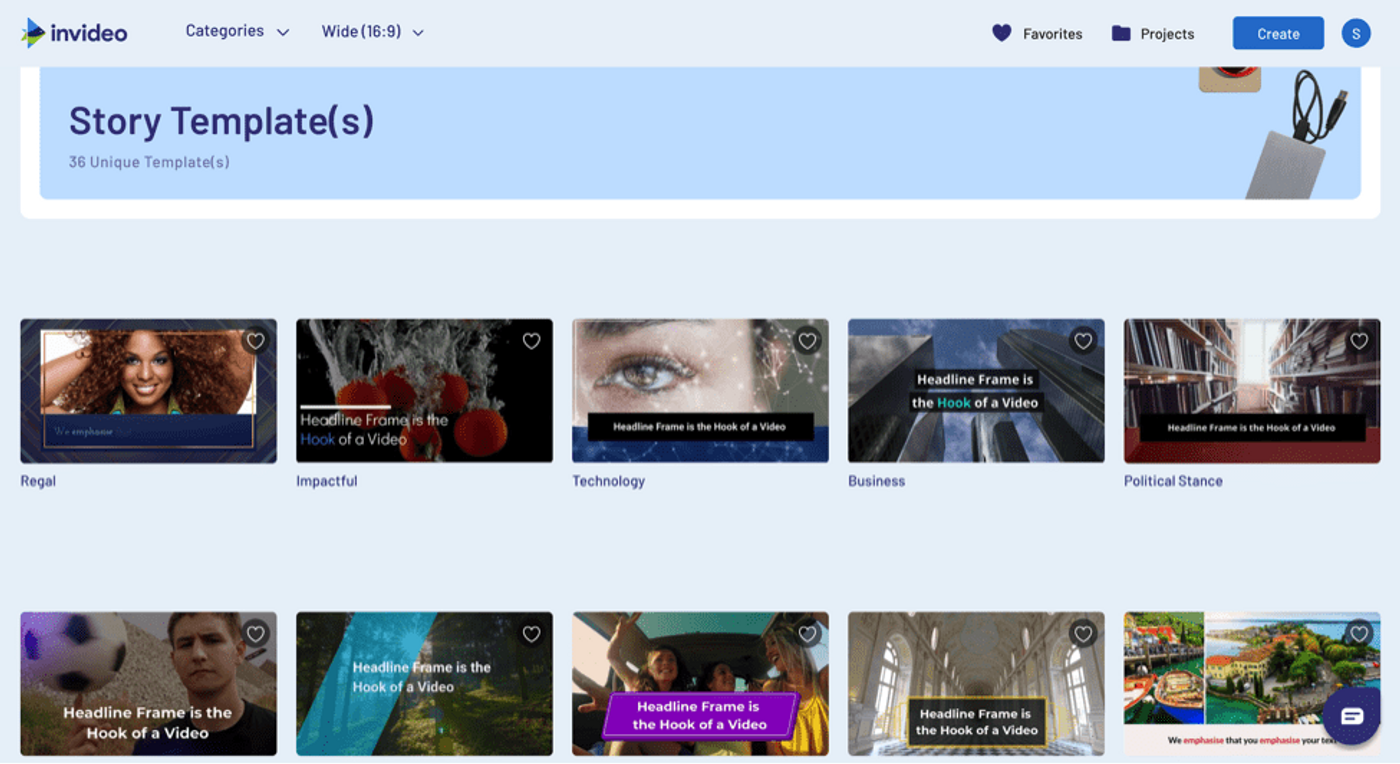Click the soccer ball template thumbnail
Viewport: 1400px width, 764px height.
pos(148,684)
